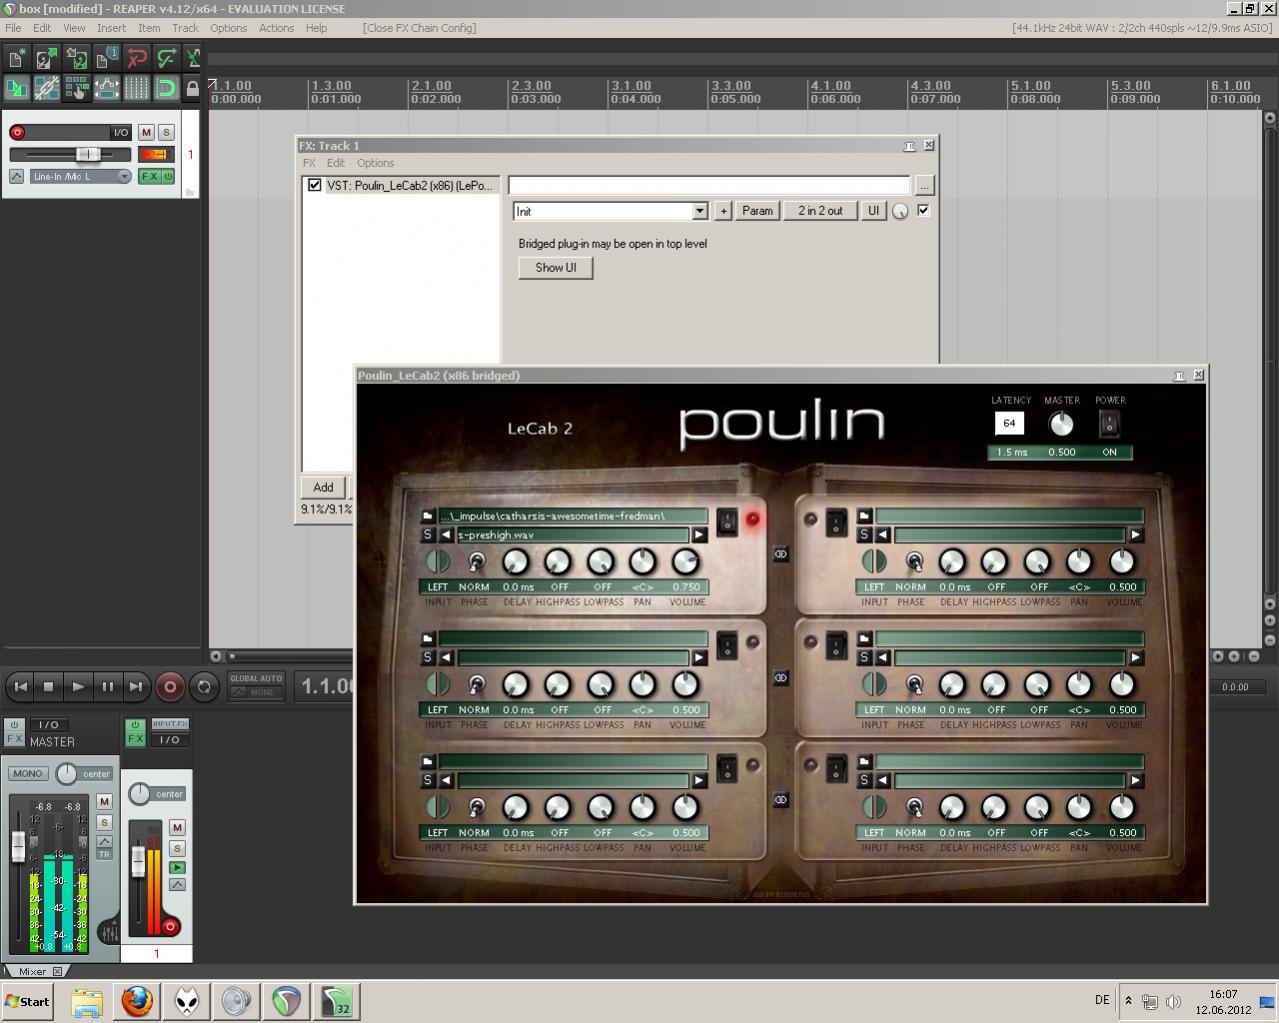Screen dimensions: 1279x1023
Task: Click the Show UI button
Action: (556, 268)
